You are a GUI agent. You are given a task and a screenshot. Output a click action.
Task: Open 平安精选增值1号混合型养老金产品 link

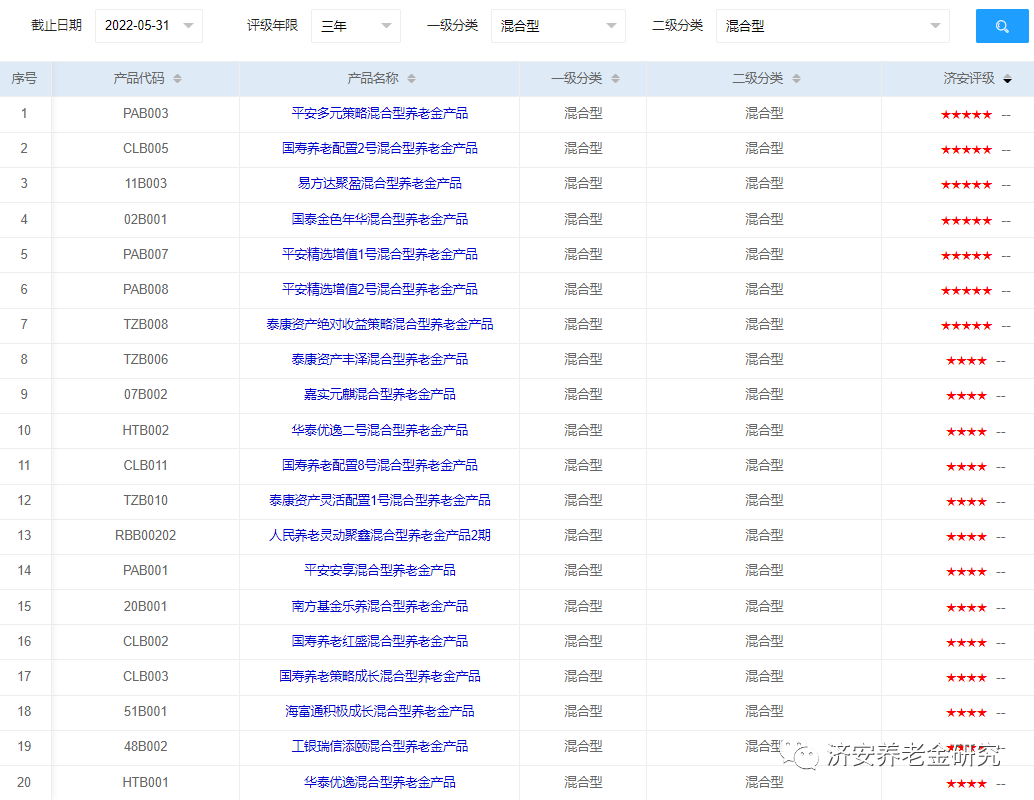coord(380,254)
